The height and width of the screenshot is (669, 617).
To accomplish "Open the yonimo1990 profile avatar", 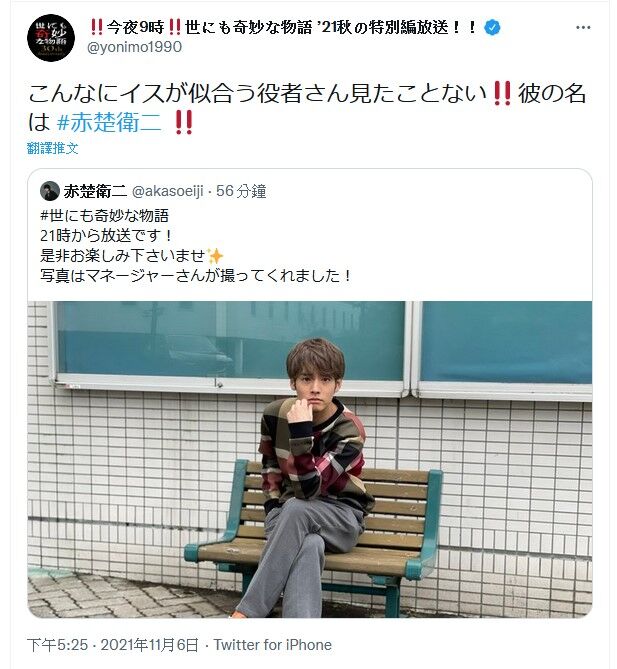I will tap(51, 38).
